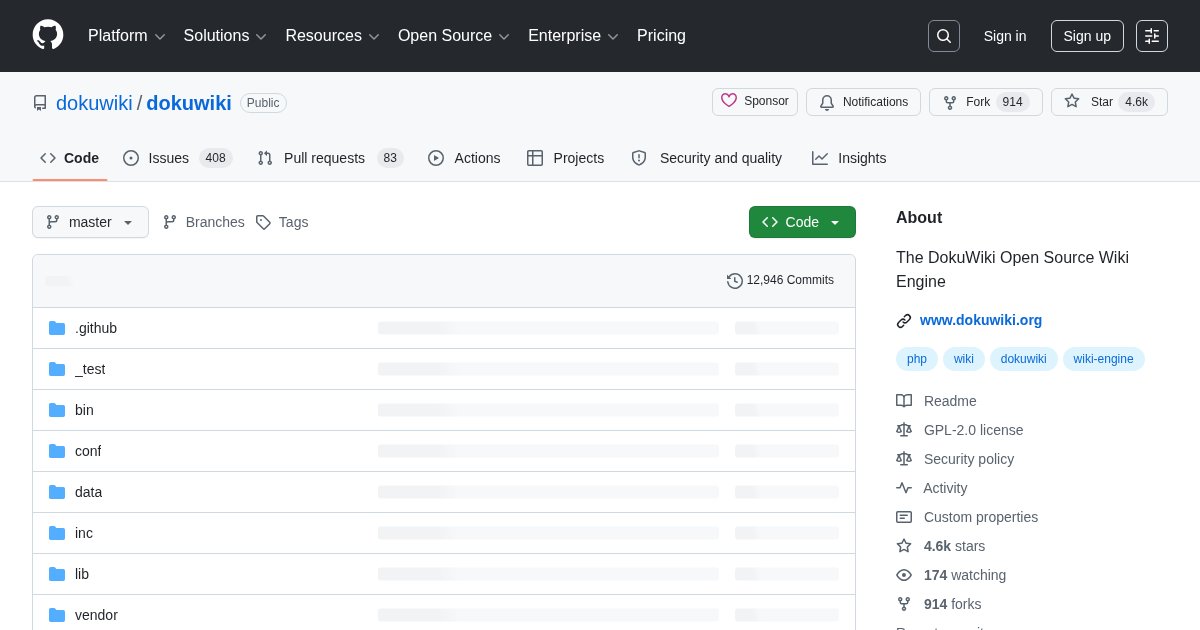Expand the Platform menu

click(x=126, y=36)
